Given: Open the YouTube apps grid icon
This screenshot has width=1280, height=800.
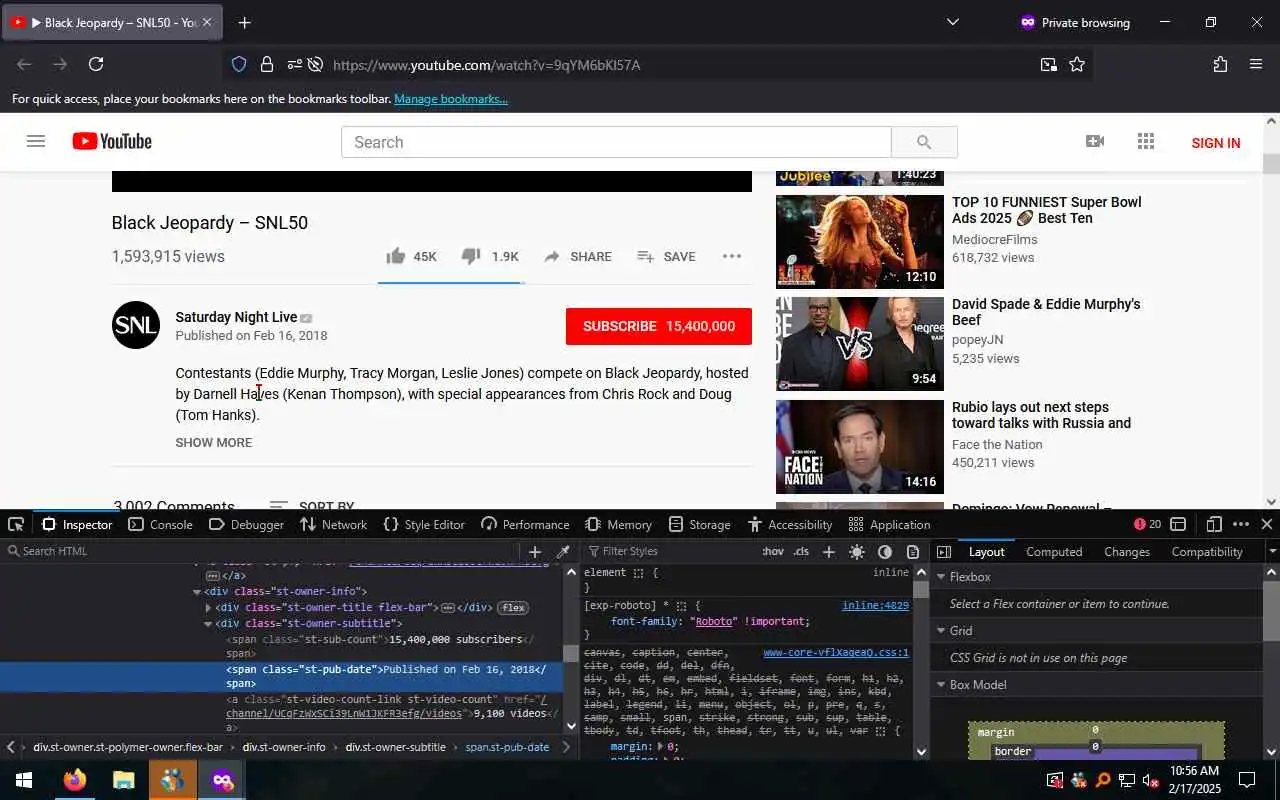Looking at the screenshot, I should (x=1146, y=142).
